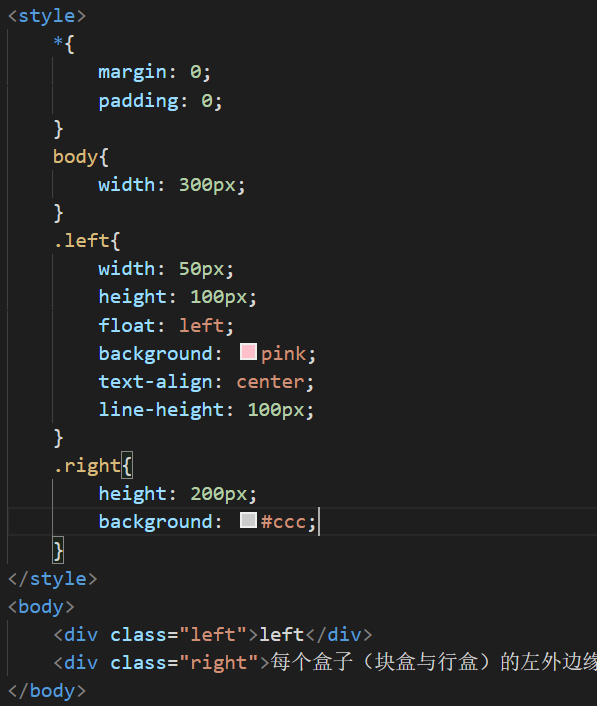Image resolution: width=597 pixels, height=706 pixels.
Task: Click the Chinese text inside right div
Action: [434, 662]
